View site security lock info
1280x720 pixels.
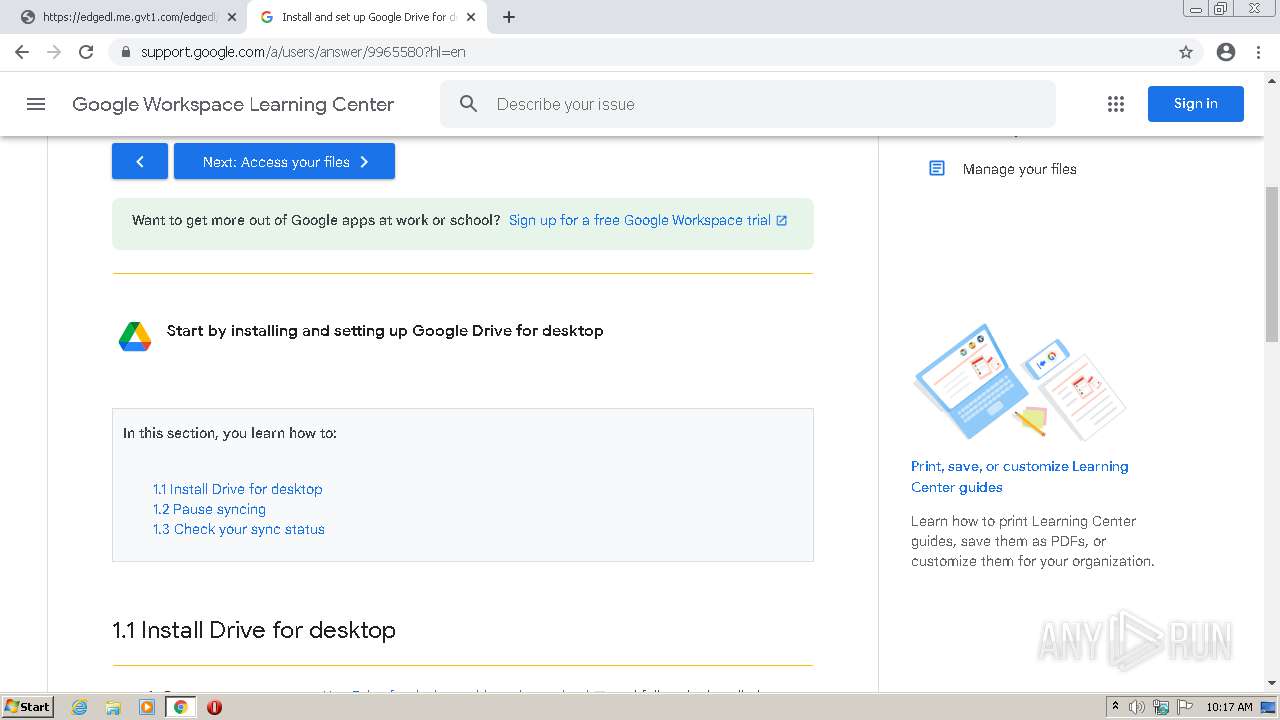(125, 52)
